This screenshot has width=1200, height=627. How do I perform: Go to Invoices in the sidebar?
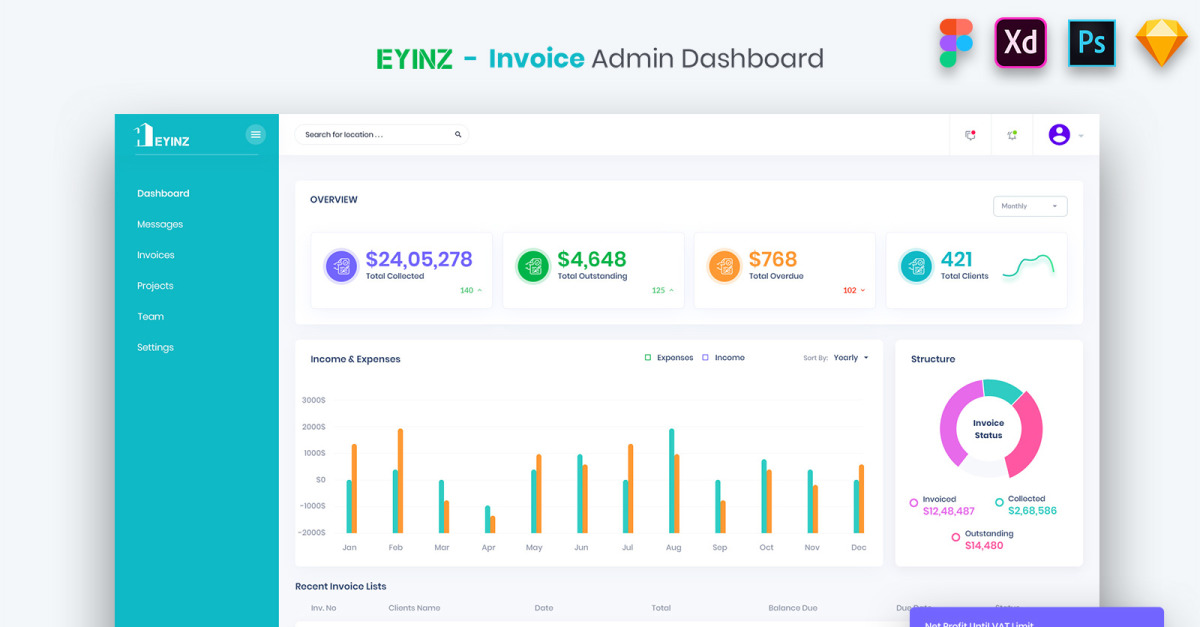[156, 255]
